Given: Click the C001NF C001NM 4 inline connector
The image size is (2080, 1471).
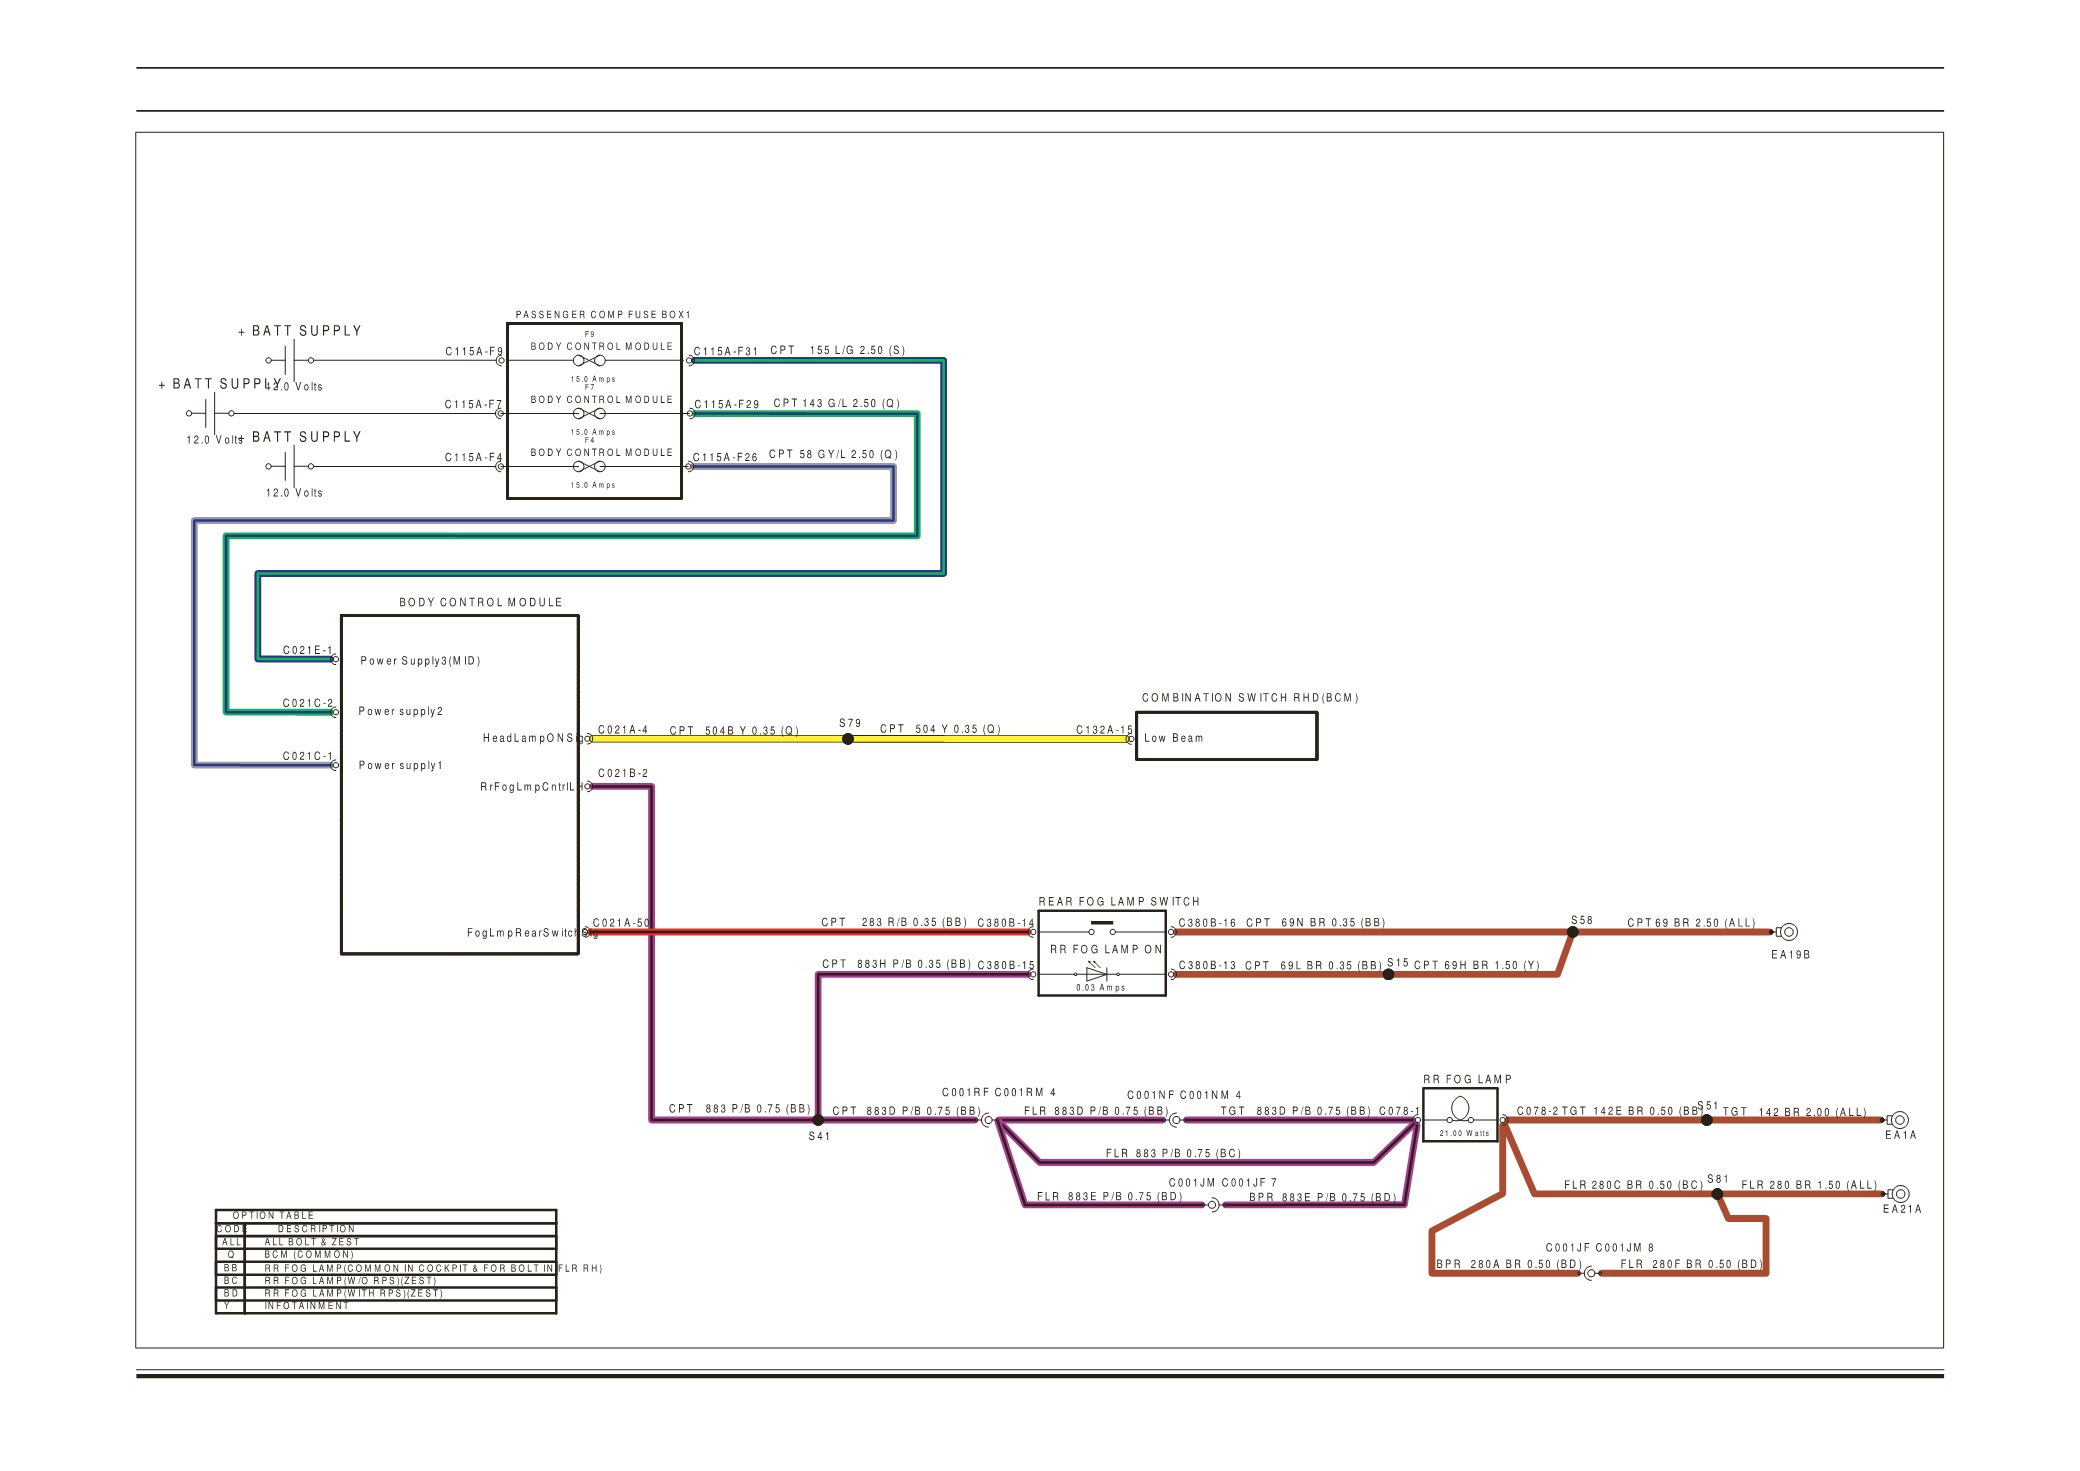Looking at the screenshot, I should [x=1175, y=1120].
